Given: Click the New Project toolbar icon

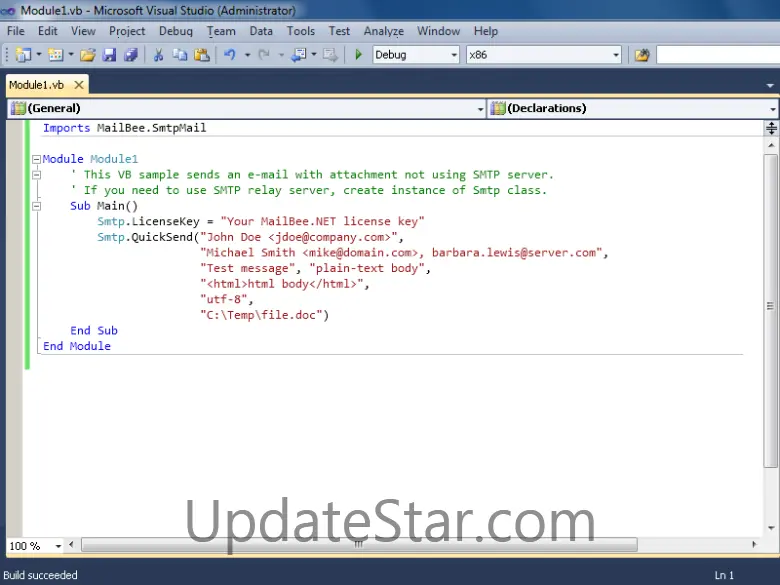Looking at the screenshot, I should pos(23,55).
